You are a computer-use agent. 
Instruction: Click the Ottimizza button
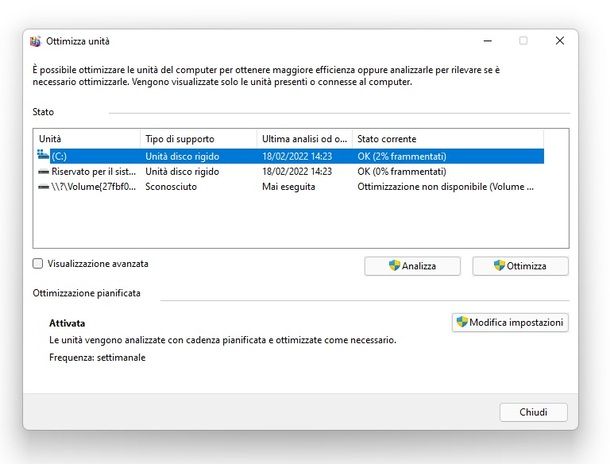(520, 266)
